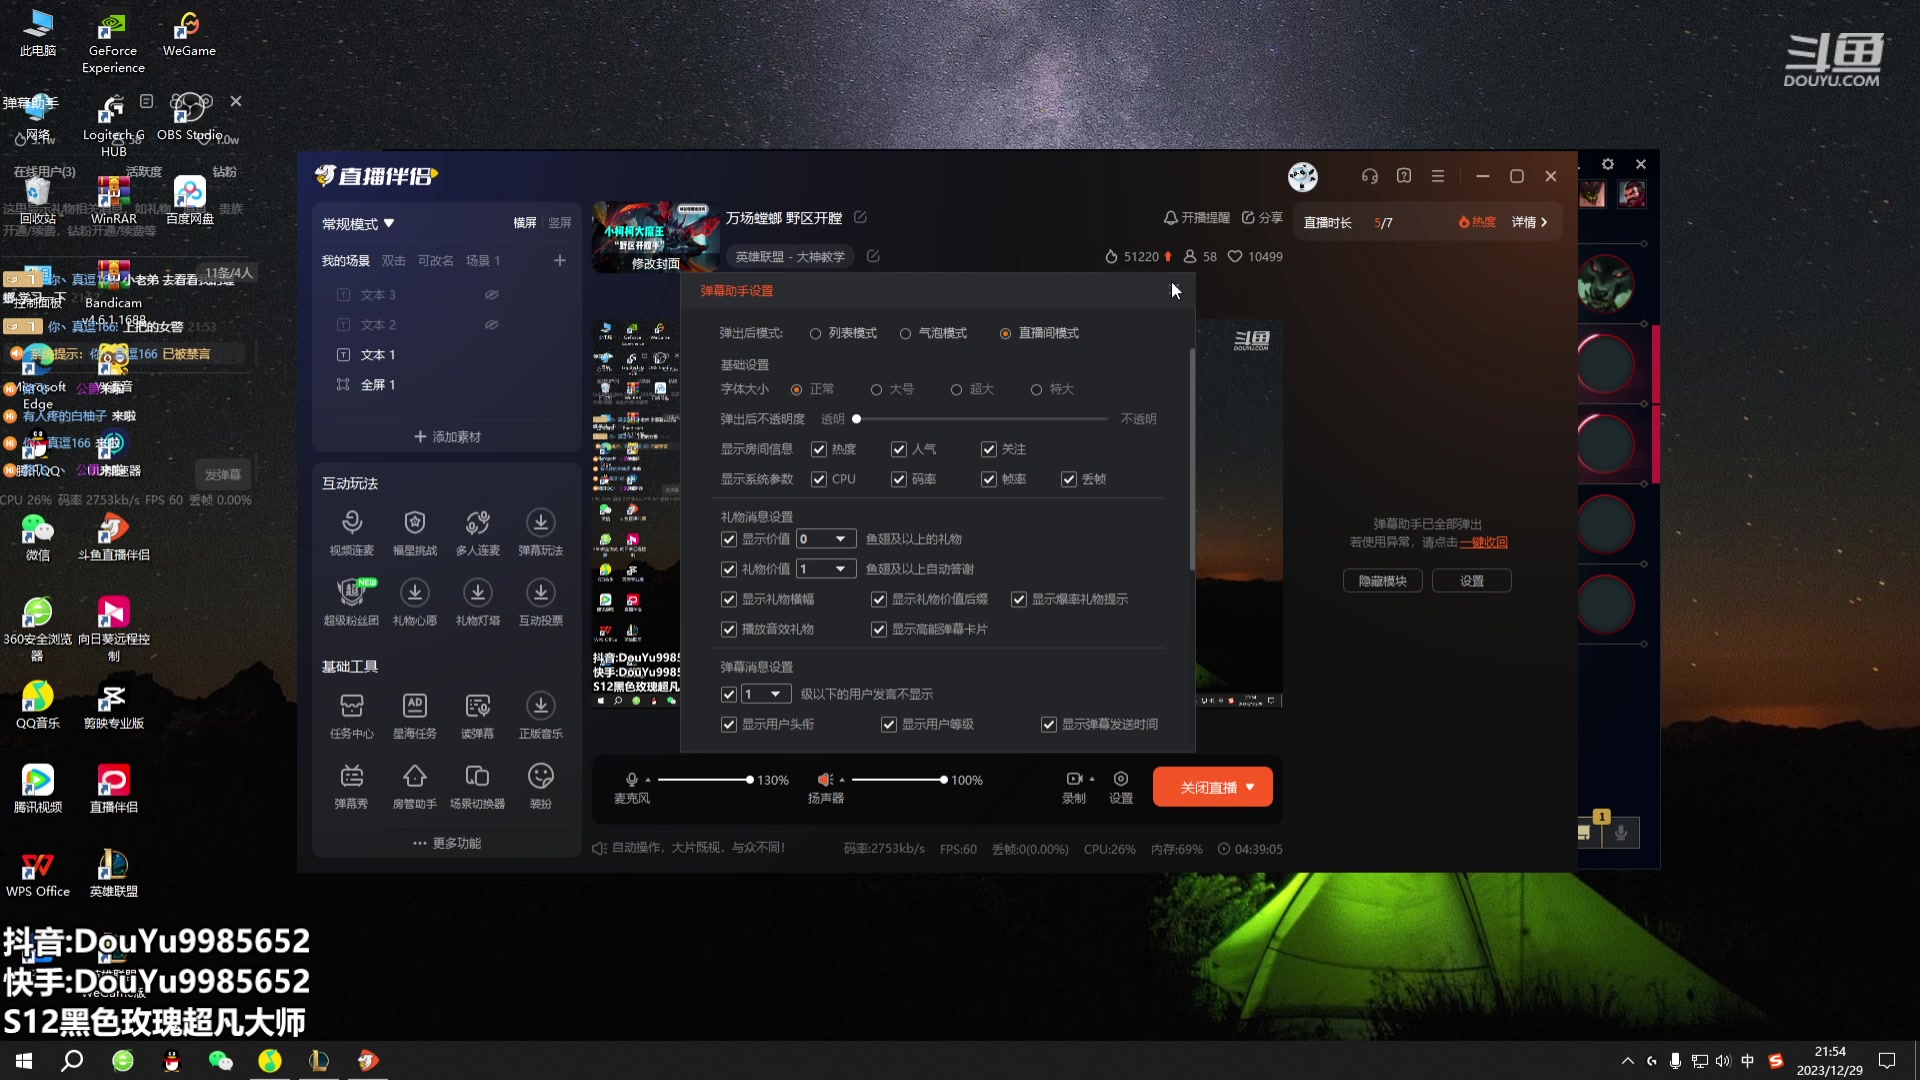Image resolution: width=1920 pixels, height=1080 pixels.
Task: Edit the stream title pencil icon
Action: click(x=861, y=217)
